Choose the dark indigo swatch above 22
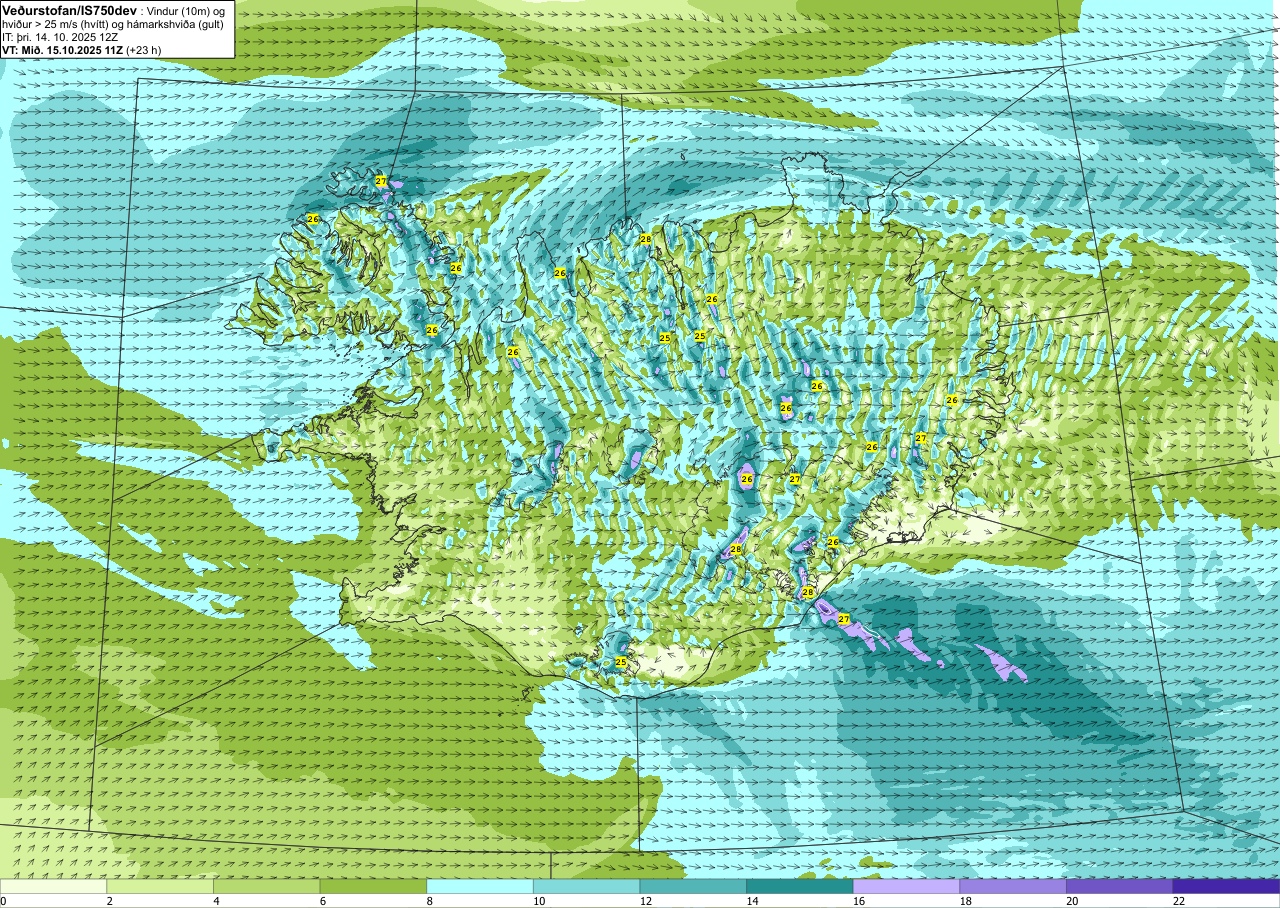Image resolution: width=1280 pixels, height=908 pixels. [1227, 886]
